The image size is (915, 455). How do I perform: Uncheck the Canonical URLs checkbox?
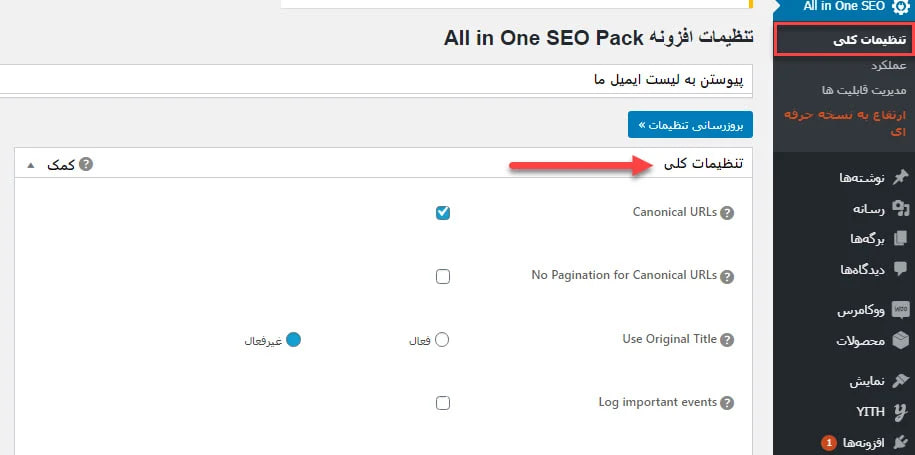click(443, 213)
